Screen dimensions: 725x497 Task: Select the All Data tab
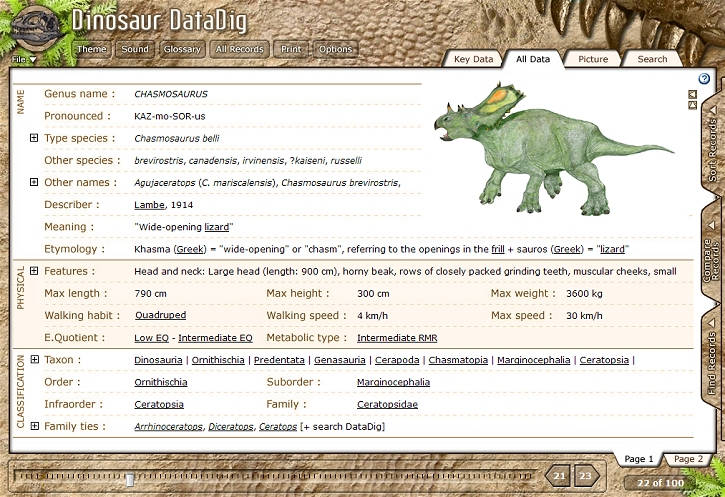coord(533,59)
